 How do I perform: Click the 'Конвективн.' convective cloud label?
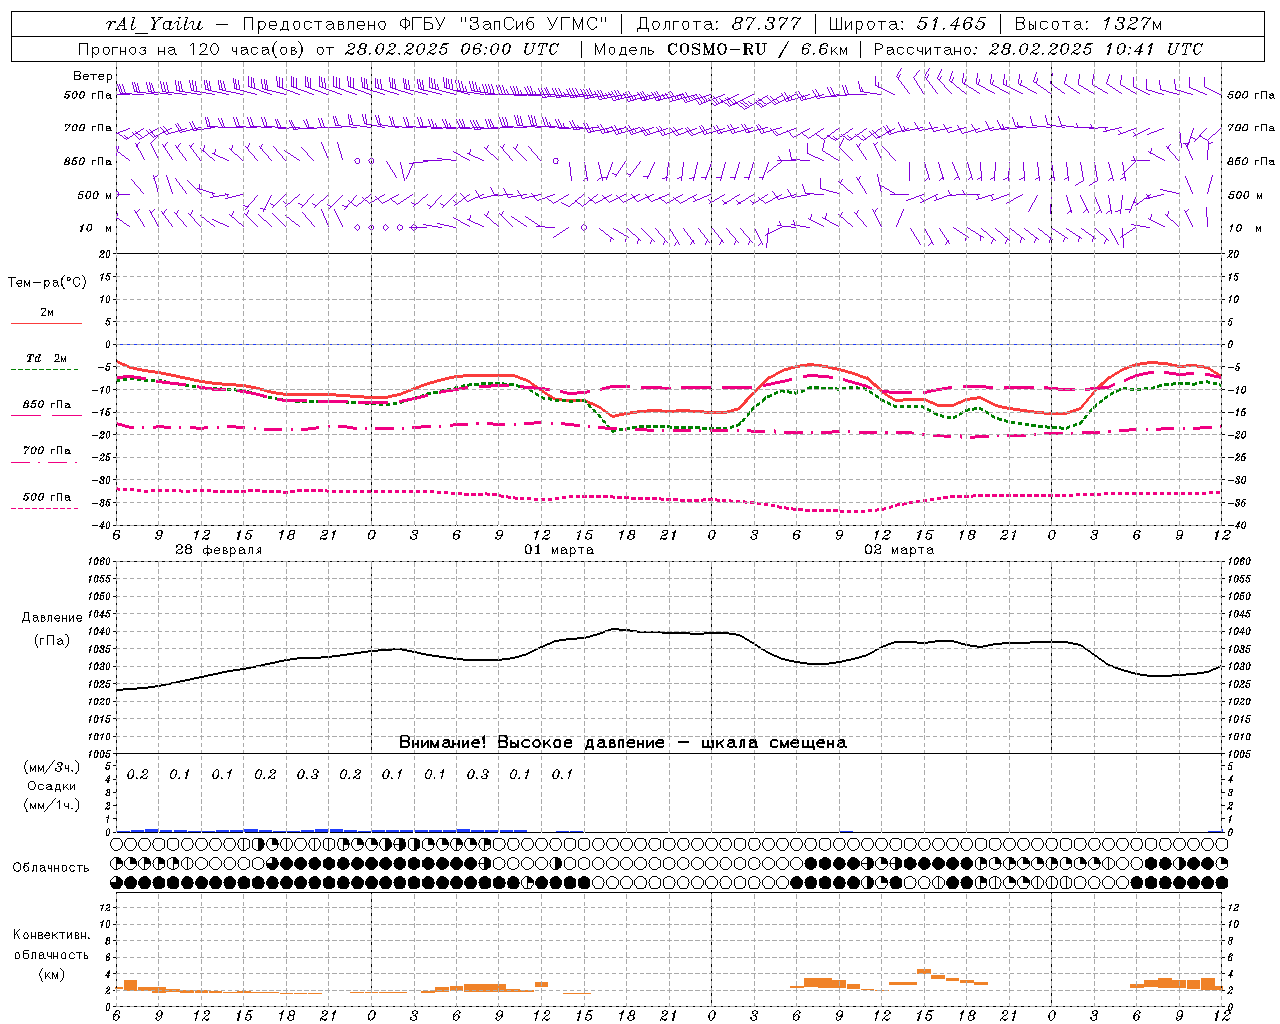[x=52, y=935]
